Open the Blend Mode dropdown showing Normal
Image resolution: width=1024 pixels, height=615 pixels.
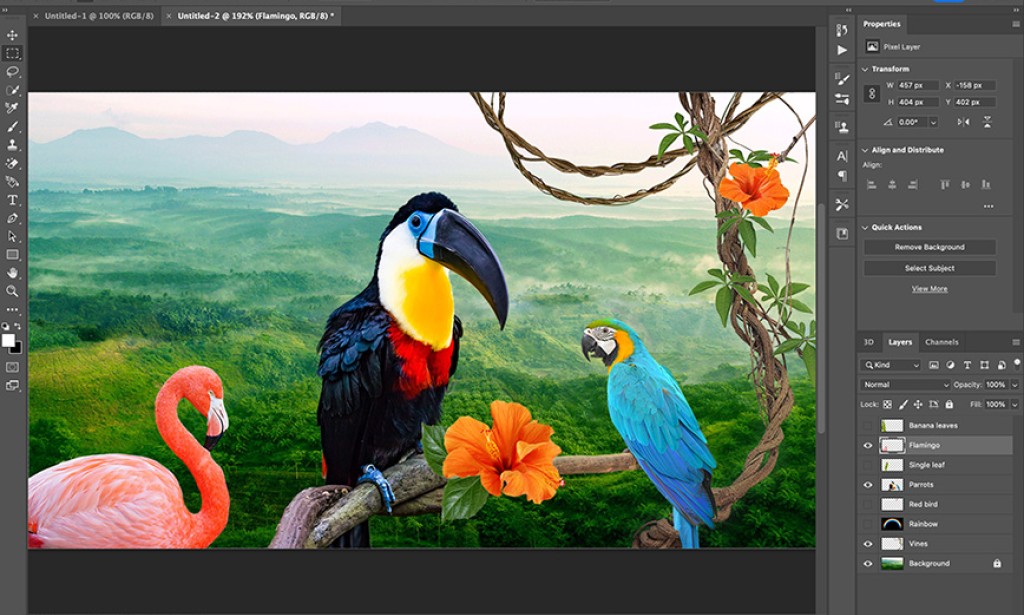pos(903,384)
